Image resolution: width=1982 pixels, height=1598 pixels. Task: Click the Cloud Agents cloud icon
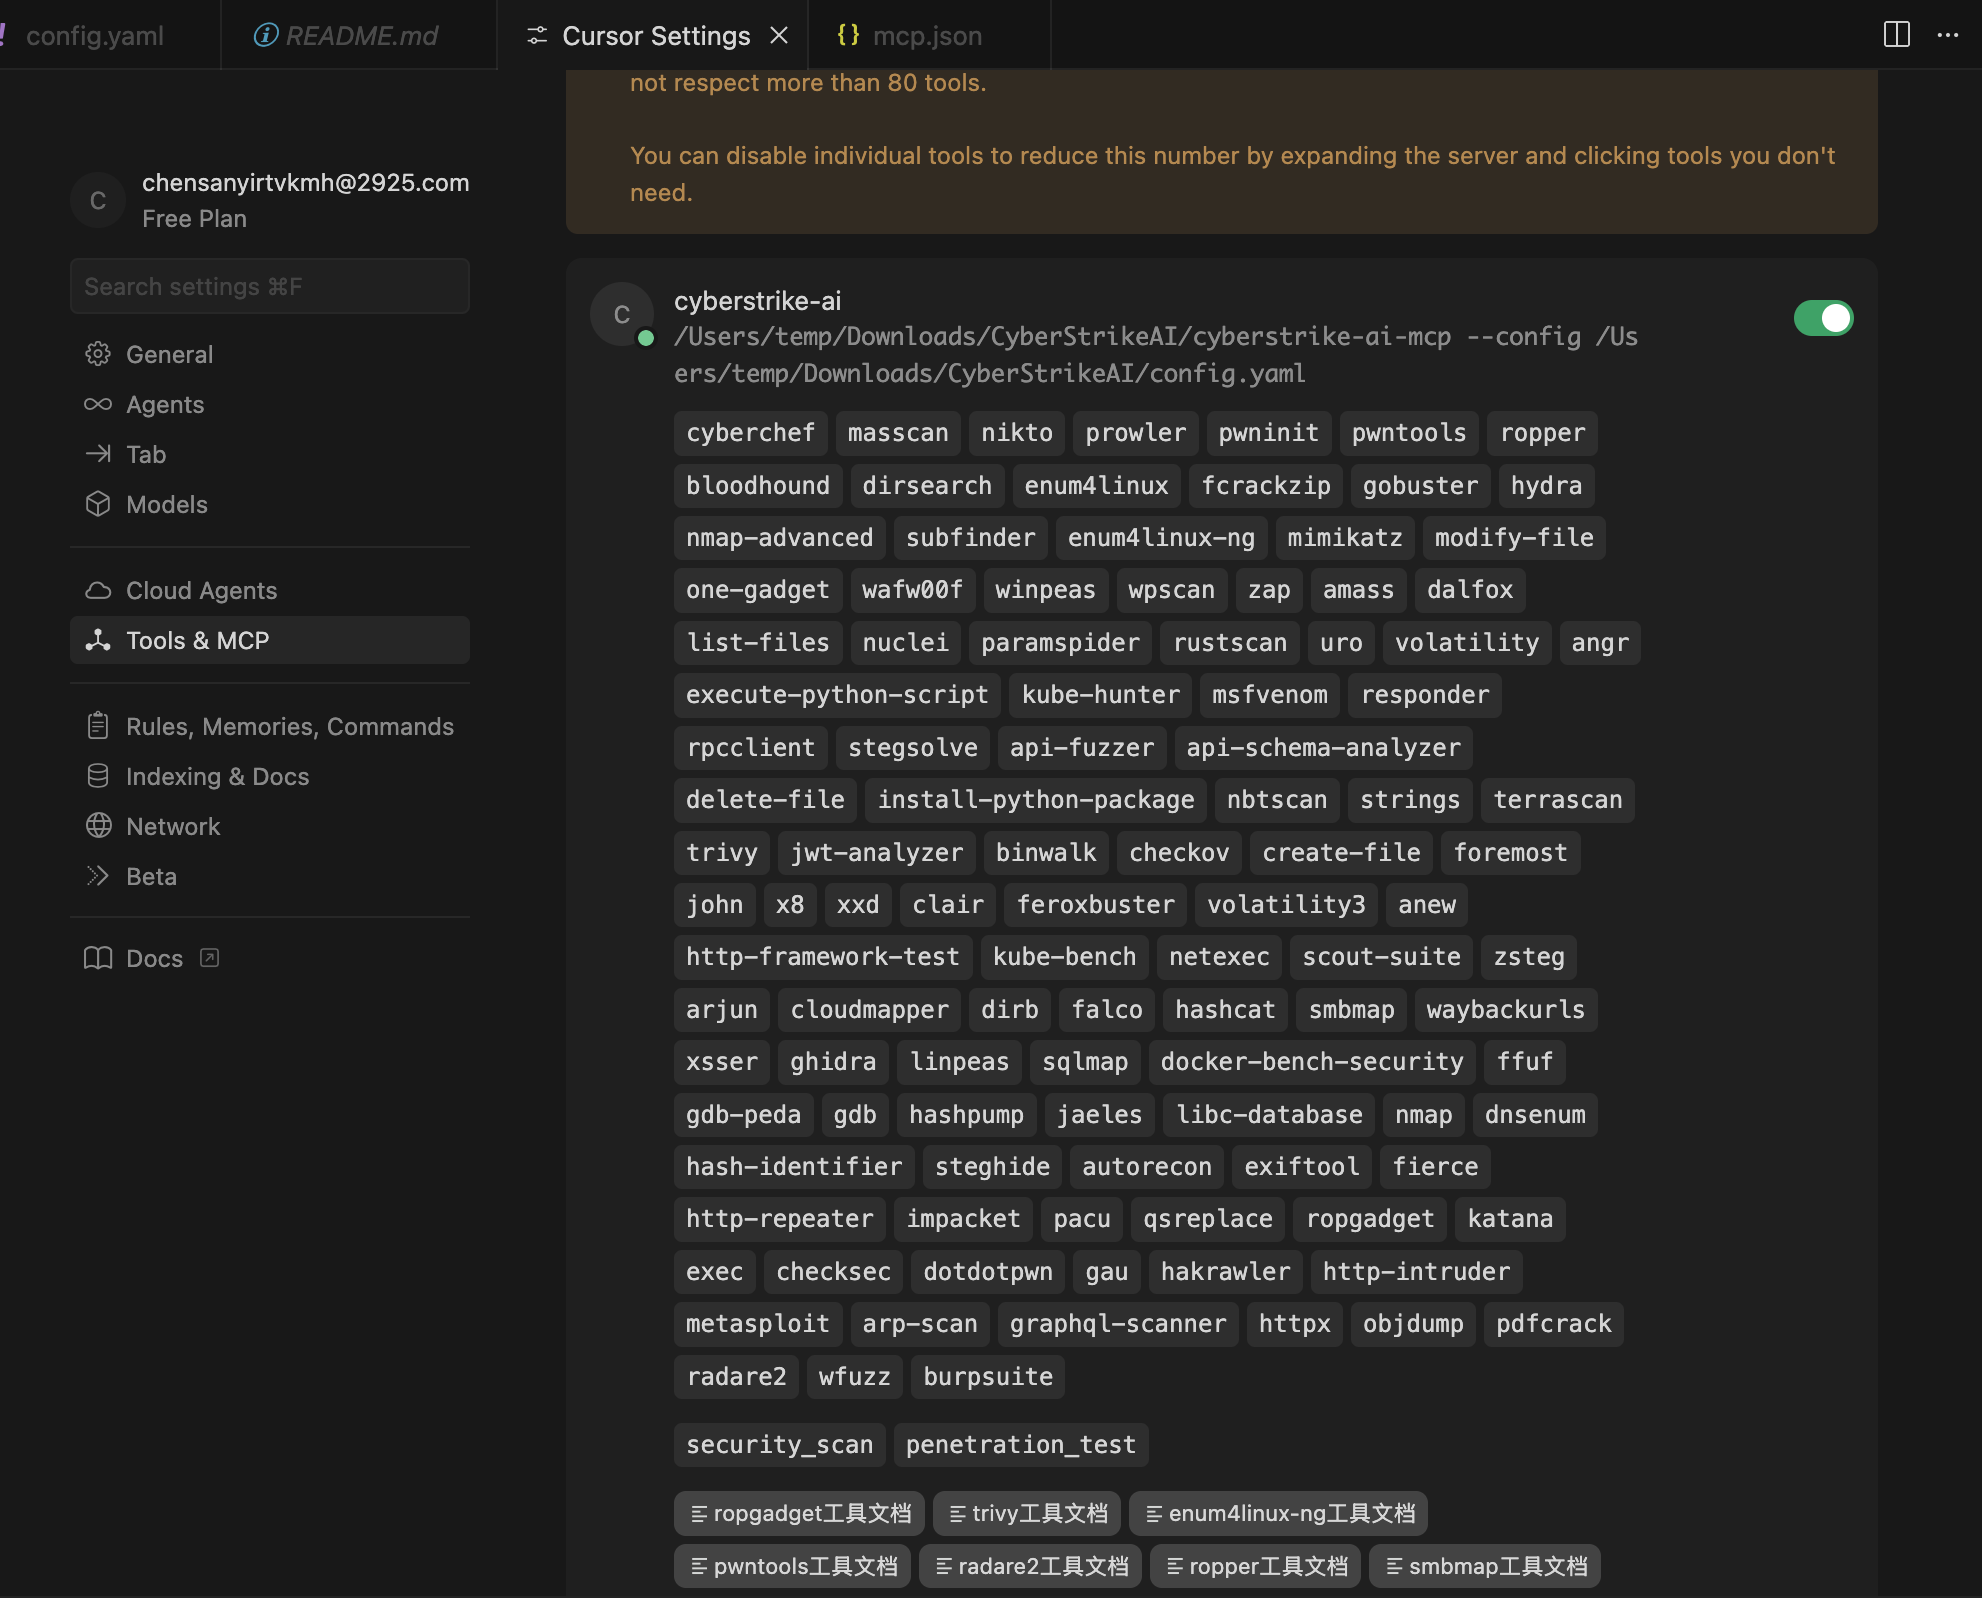pyautogui.click(x=98, y=590)
